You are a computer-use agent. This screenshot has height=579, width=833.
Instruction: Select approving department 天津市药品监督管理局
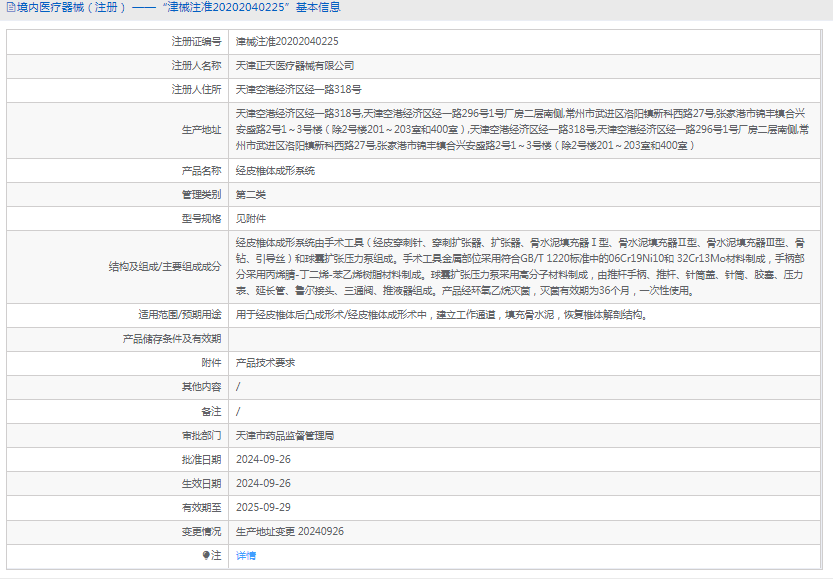(x=285, y=436)
